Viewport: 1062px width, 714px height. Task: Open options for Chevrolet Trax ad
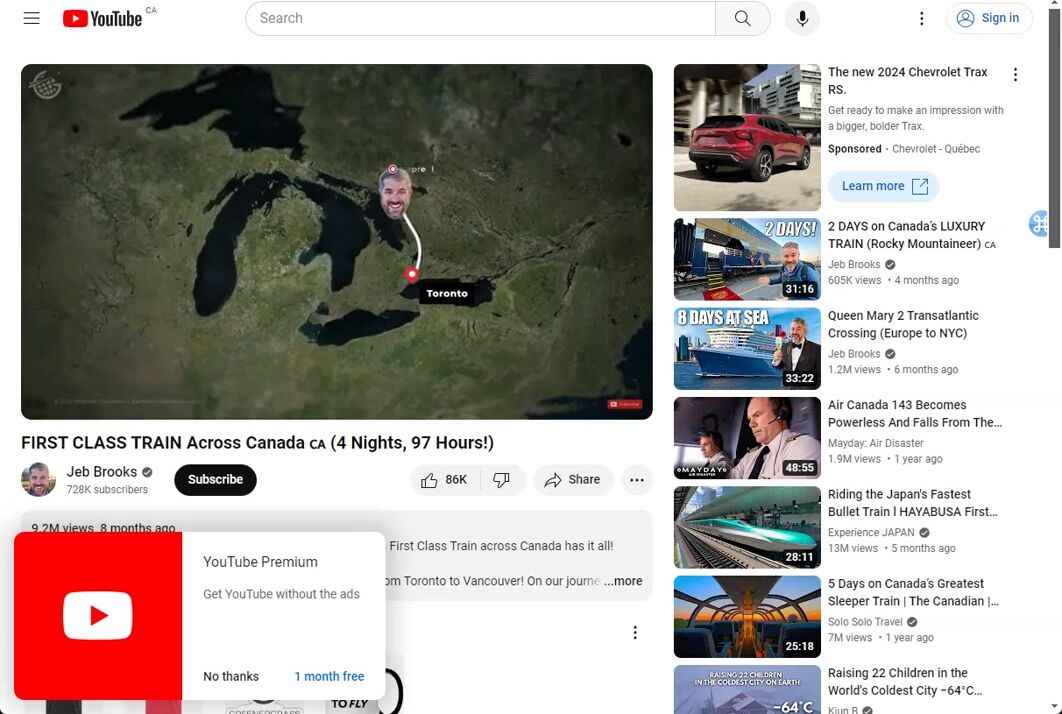(x=1015, y=75)
